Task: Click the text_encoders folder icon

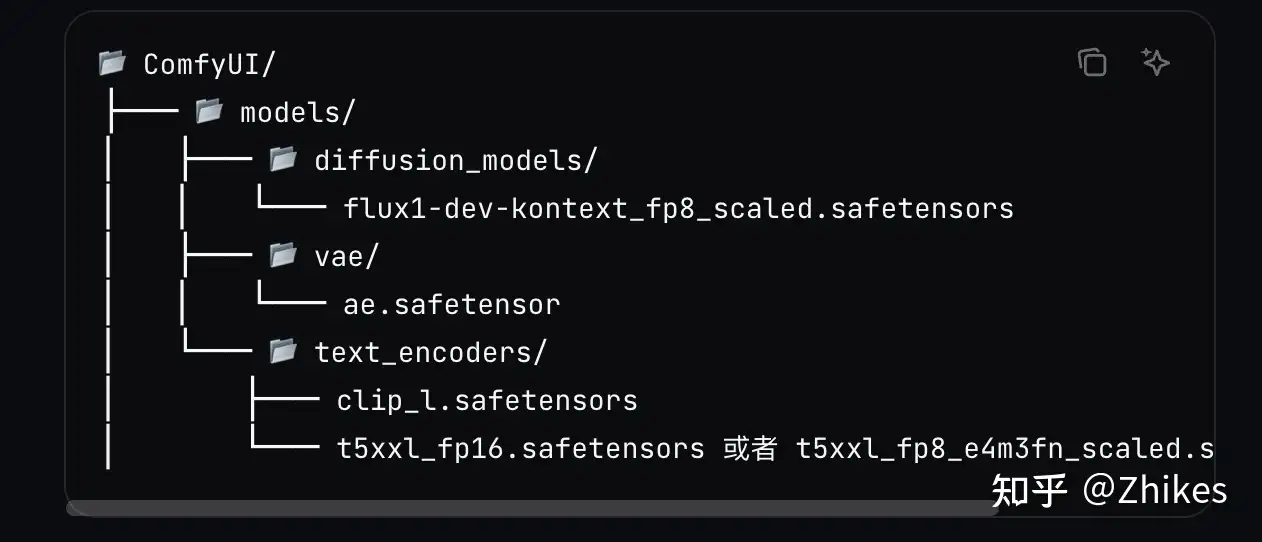Action: pos(283,351)
